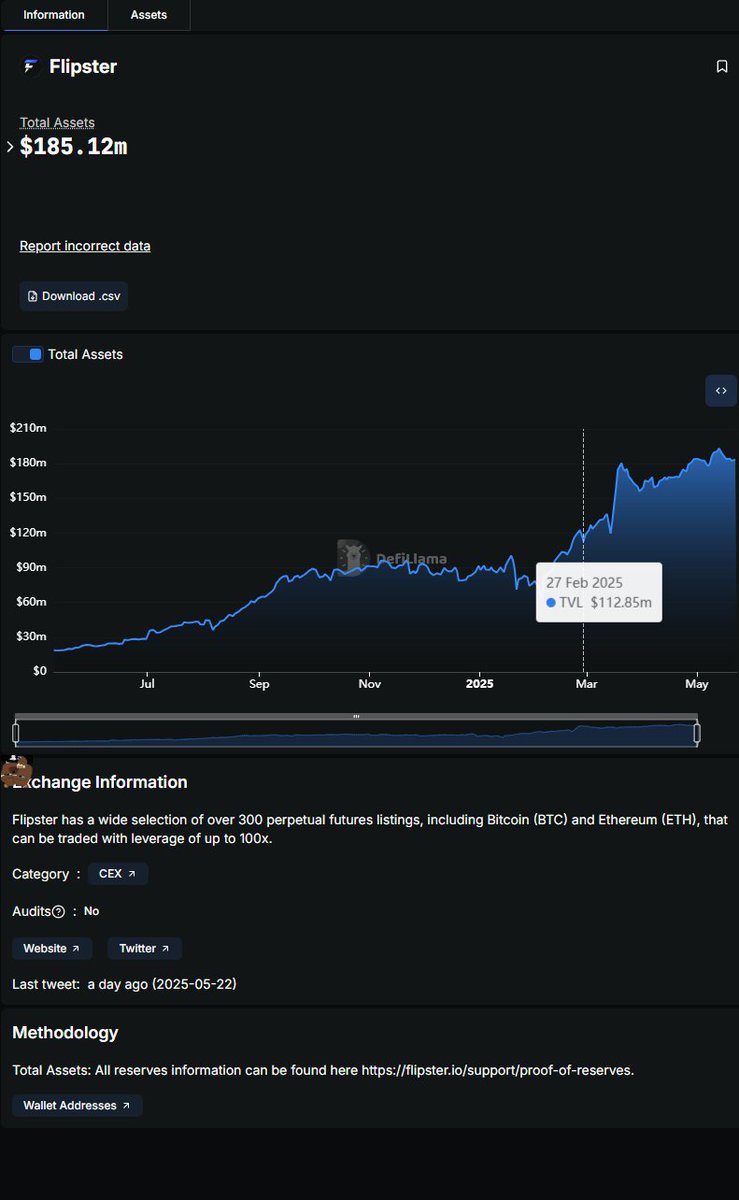739x1200 pixels.
Task: Download the .csv data file
Action: pos(74,296)
